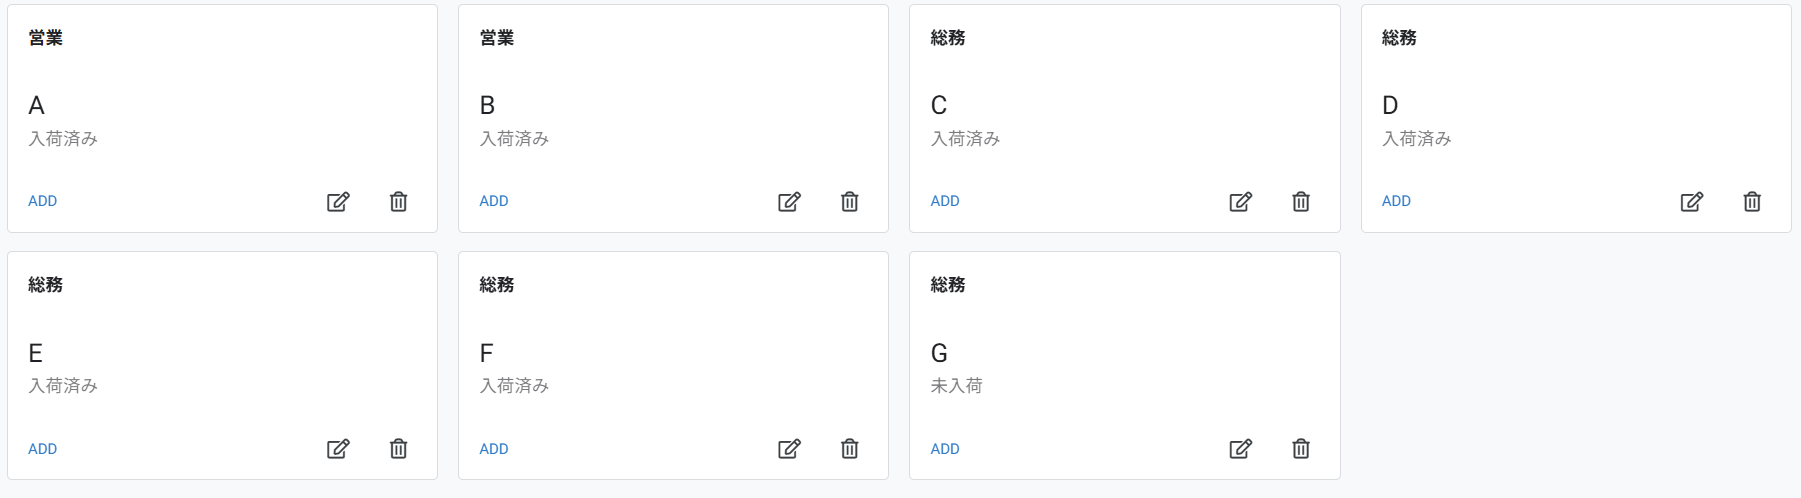The width and height of the screenshot is (1801, 498).
Task: Edit card F using the pencil icon
Action: 789,448
